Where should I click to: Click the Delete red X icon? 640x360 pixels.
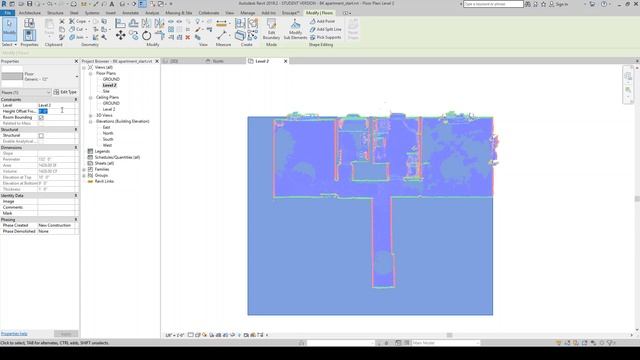click(188, 37)
